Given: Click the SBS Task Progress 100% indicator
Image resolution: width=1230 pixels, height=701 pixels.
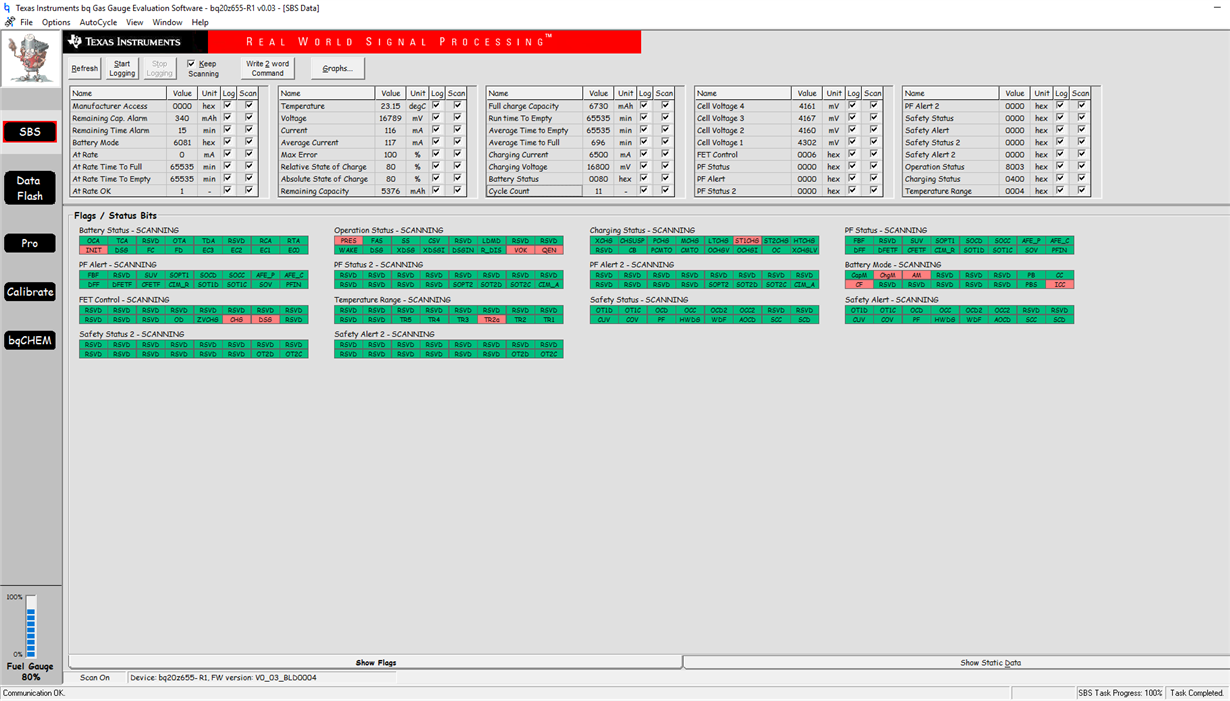Looking at the screenshot, I should click(1121, 692).
